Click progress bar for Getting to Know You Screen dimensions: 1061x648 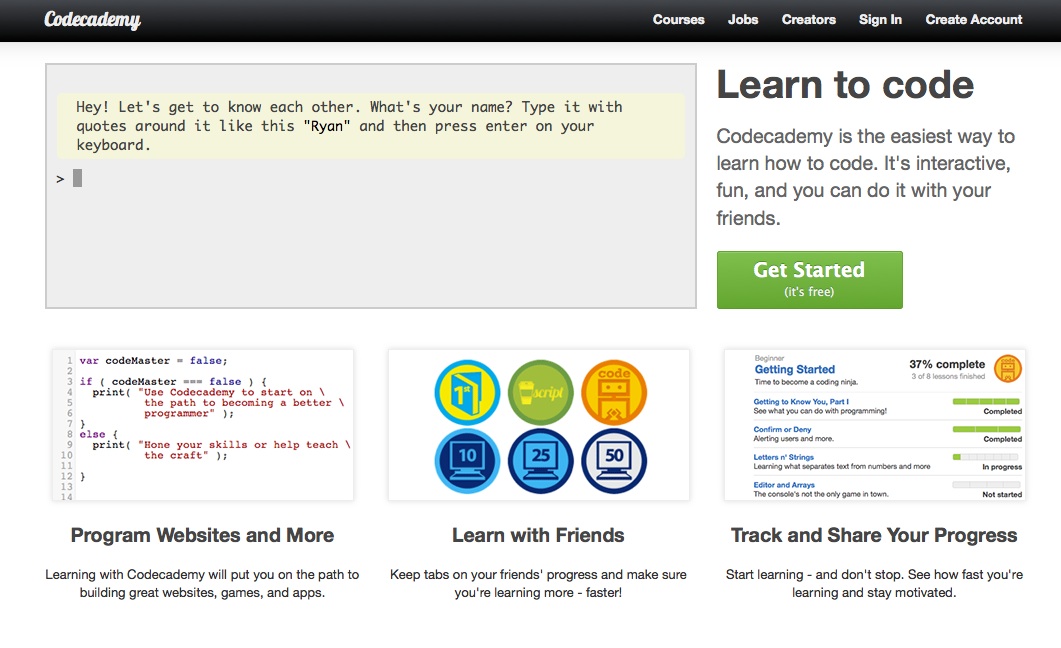tap(986, 401)
